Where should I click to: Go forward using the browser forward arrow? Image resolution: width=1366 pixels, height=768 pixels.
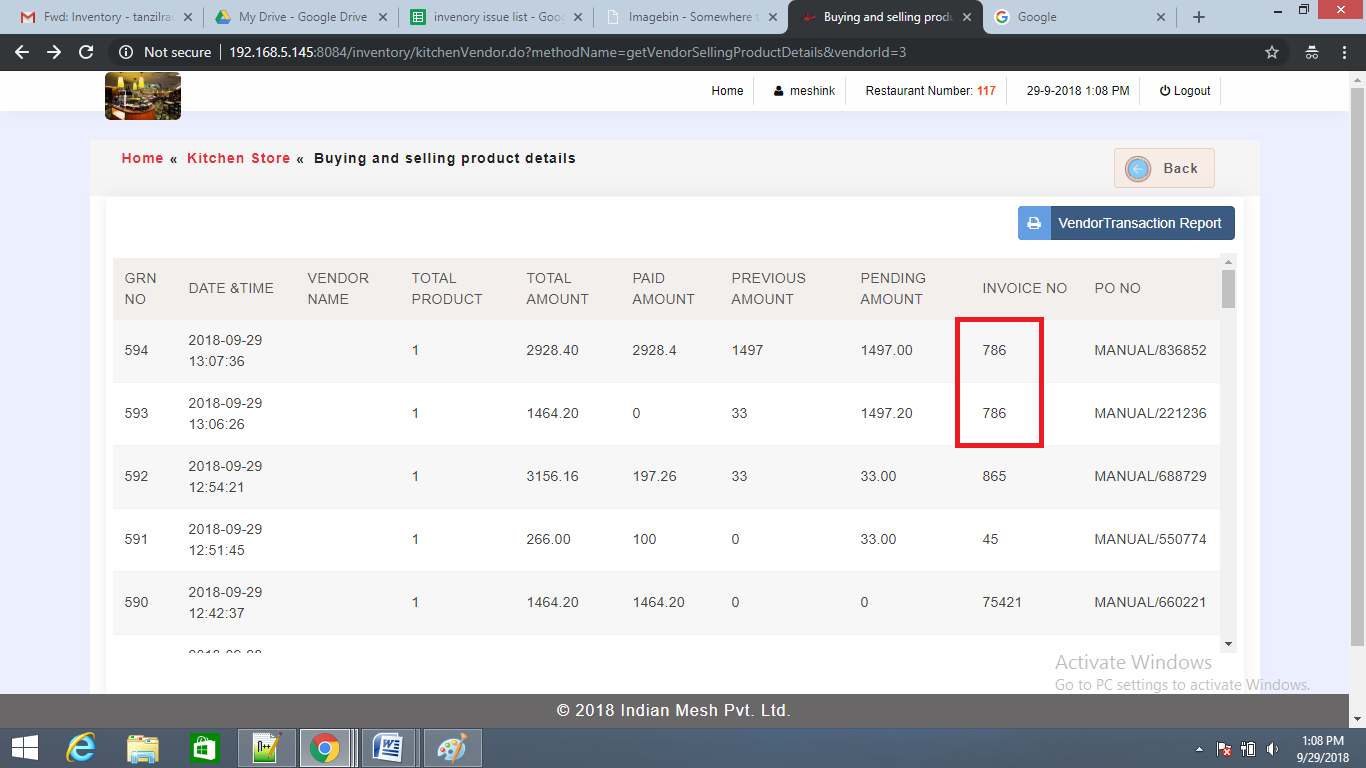click(x=54, y=52)
